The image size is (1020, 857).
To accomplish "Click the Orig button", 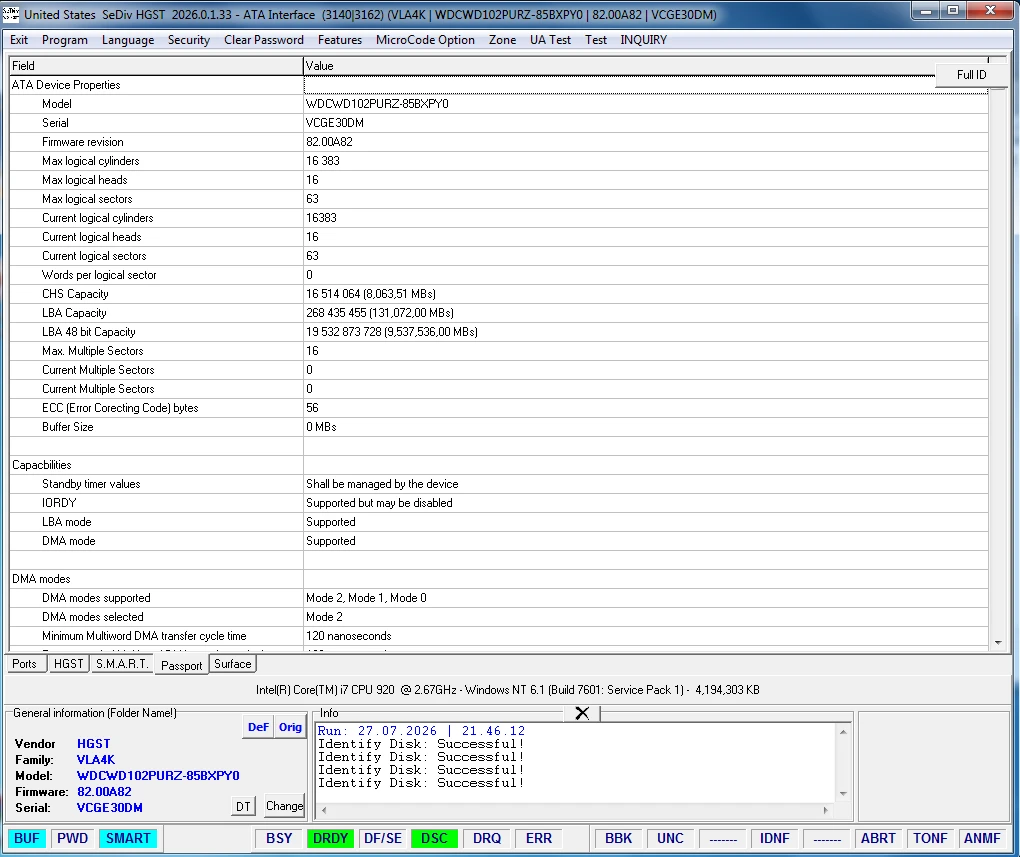I will (x=290, y=727).
